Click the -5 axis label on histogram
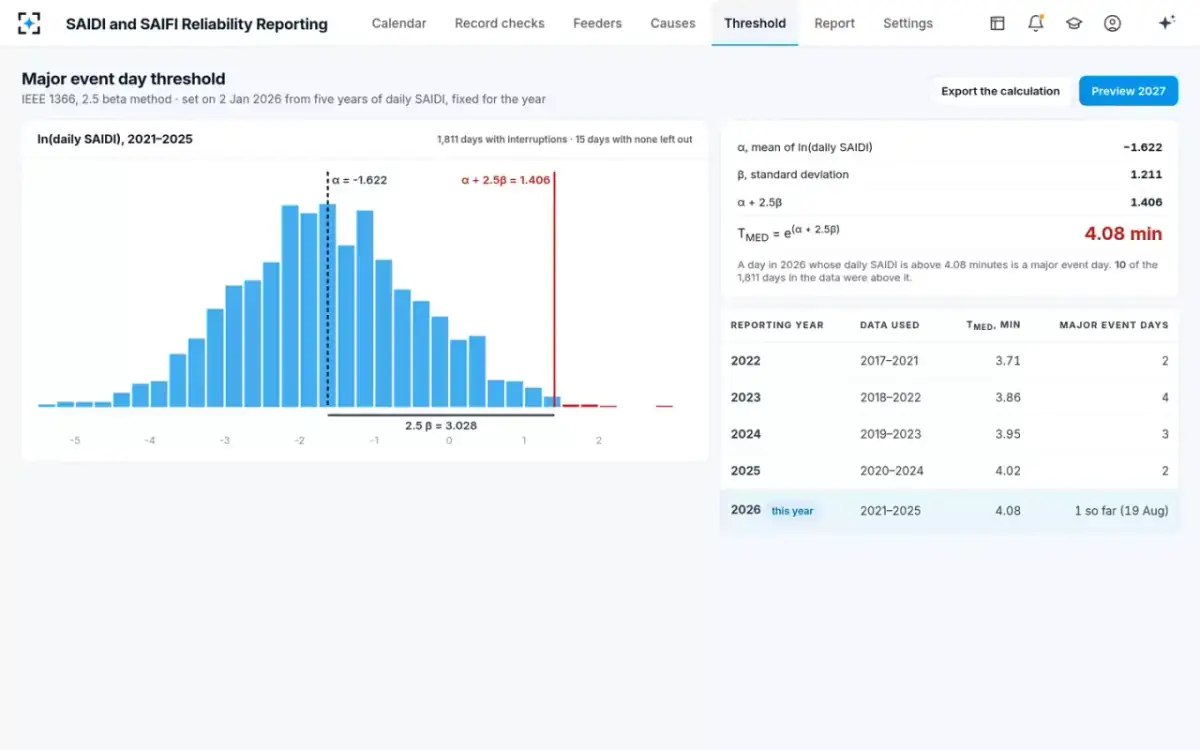The width and height of the screenshot is (1200, 750). 75,441
